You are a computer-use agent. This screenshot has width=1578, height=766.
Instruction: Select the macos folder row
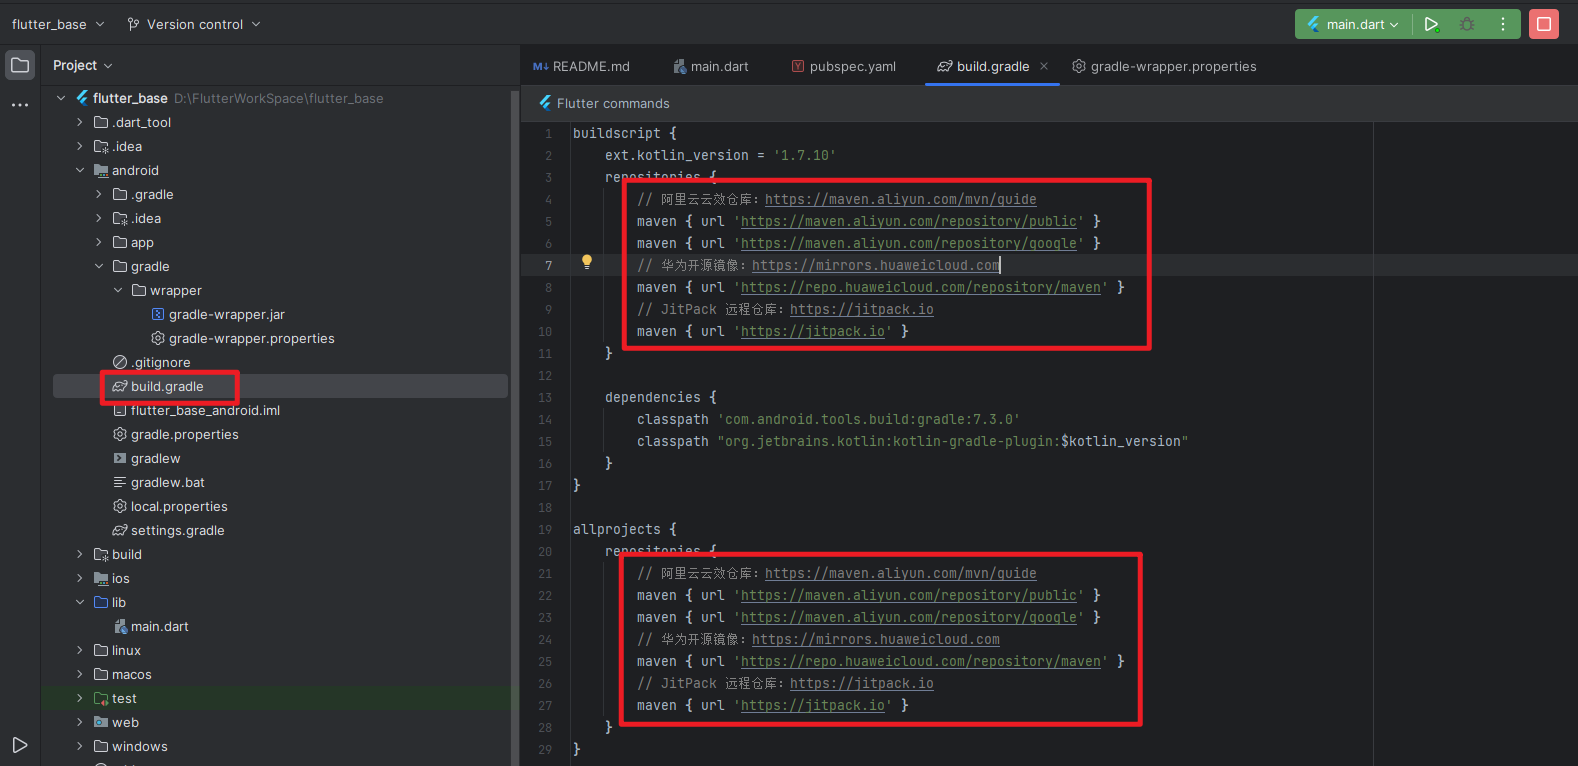click(x=280, y=674)
